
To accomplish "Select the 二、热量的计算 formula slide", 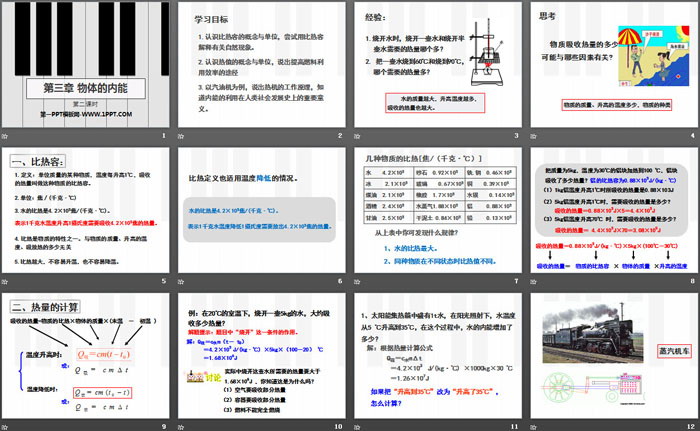I will tap(85, 356).
